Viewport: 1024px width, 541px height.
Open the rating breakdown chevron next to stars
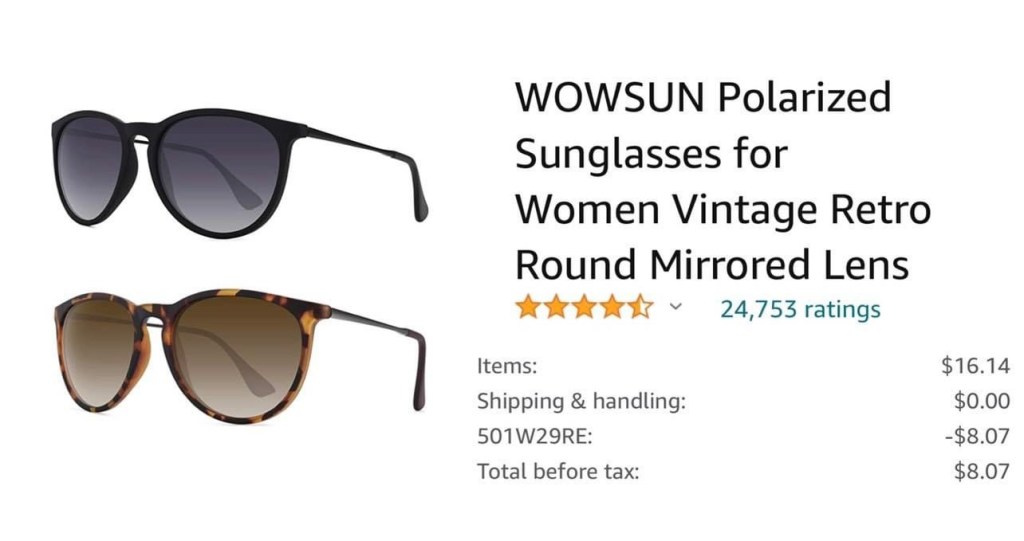point(676,306)
